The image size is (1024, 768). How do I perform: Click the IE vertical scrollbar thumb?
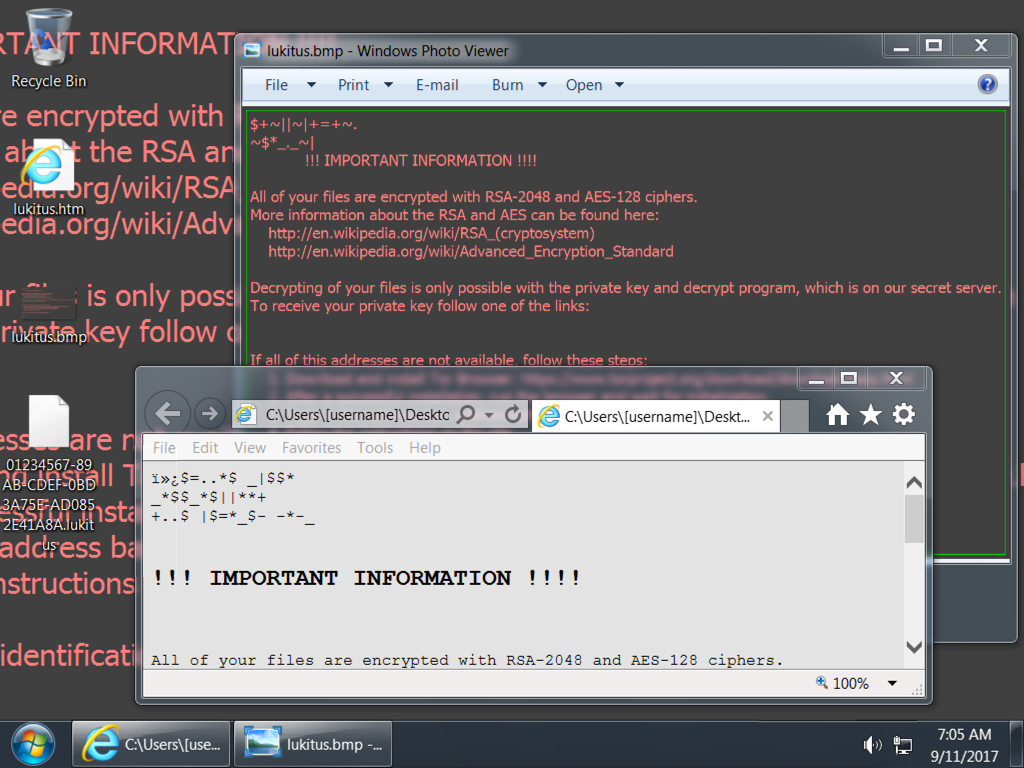tap(914, 519)
